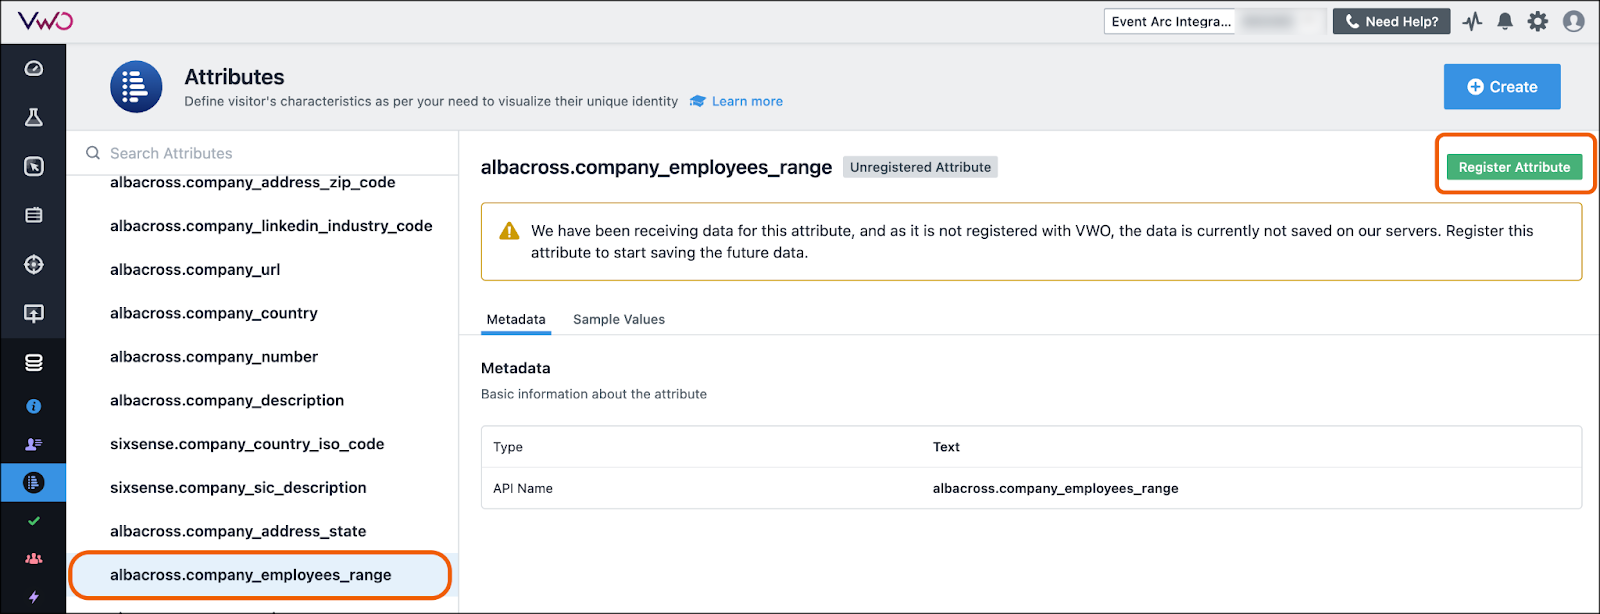
Task: Open the clipboard icon in sidebar
Action: (x=33, y=215)
